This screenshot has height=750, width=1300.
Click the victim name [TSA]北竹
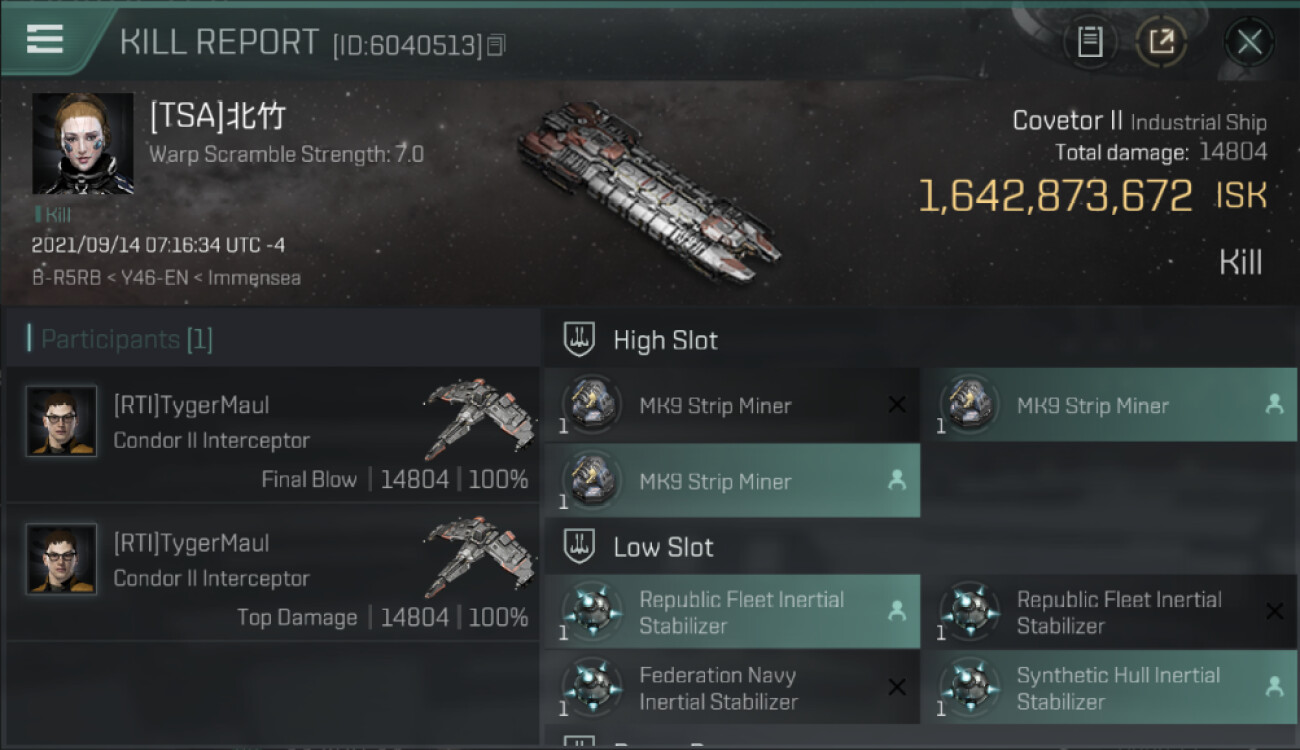[217, 117]
